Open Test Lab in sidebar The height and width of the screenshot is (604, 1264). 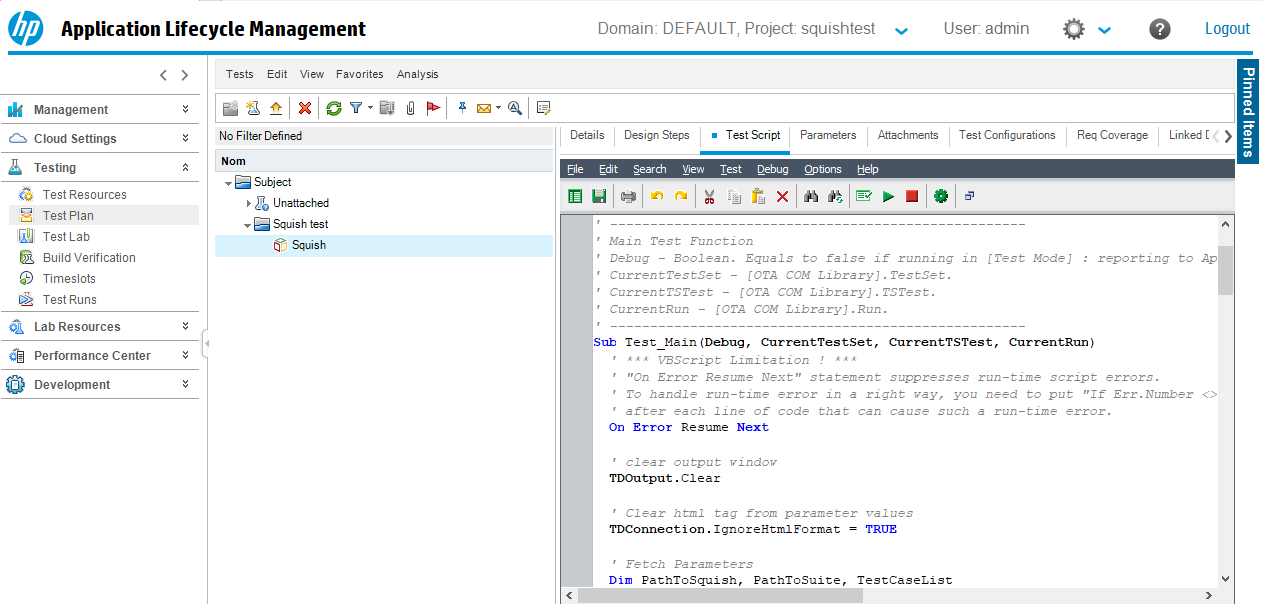pyautogui.click(x=66, y=237)
